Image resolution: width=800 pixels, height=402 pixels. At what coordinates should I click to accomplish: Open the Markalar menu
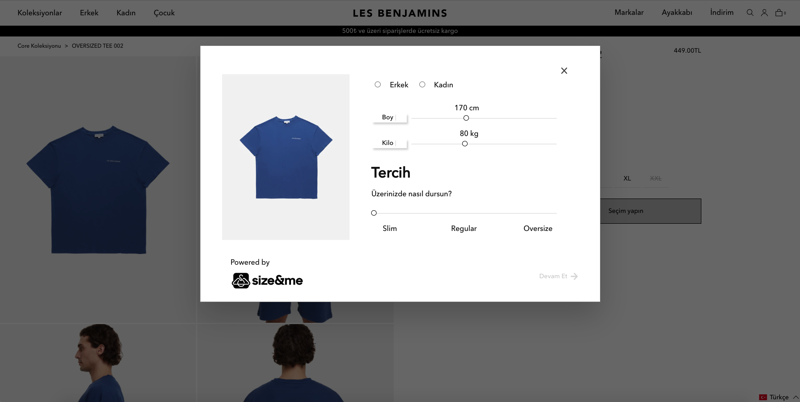point(629,13)
